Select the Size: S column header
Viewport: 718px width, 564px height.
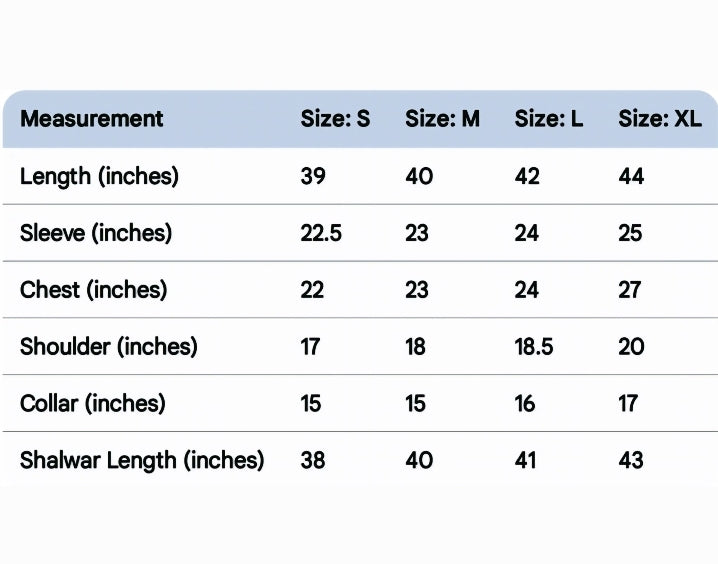pos(335,119)
